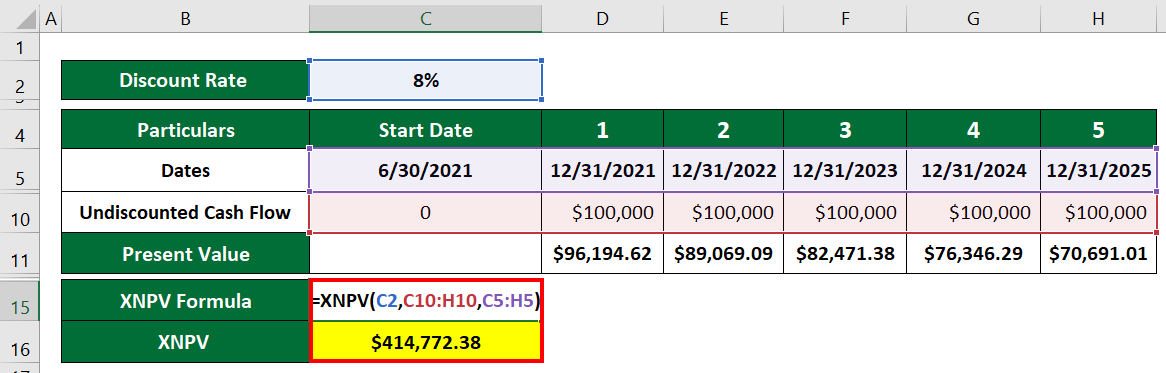
Task: Click period header cell 3
Action: (845, 130)
